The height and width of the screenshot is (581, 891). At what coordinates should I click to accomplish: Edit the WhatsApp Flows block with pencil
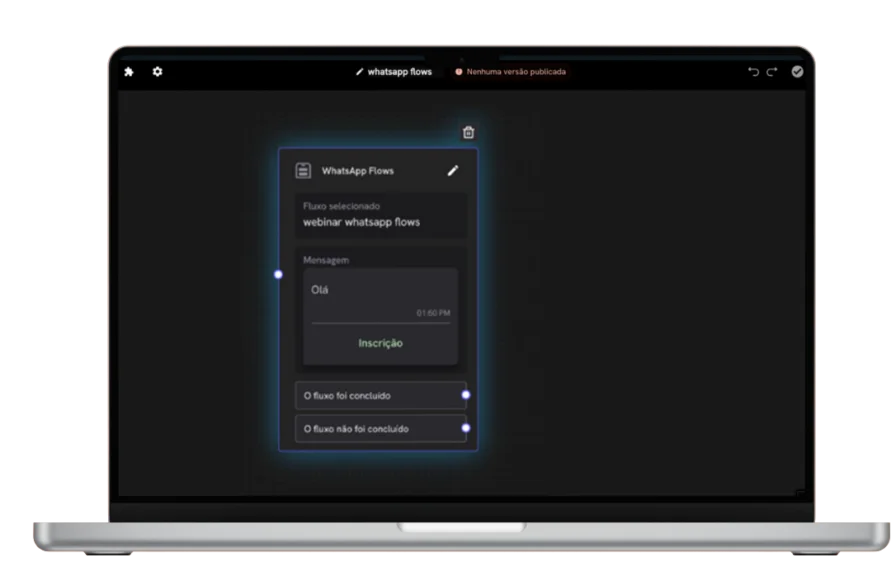coord(453,171)
